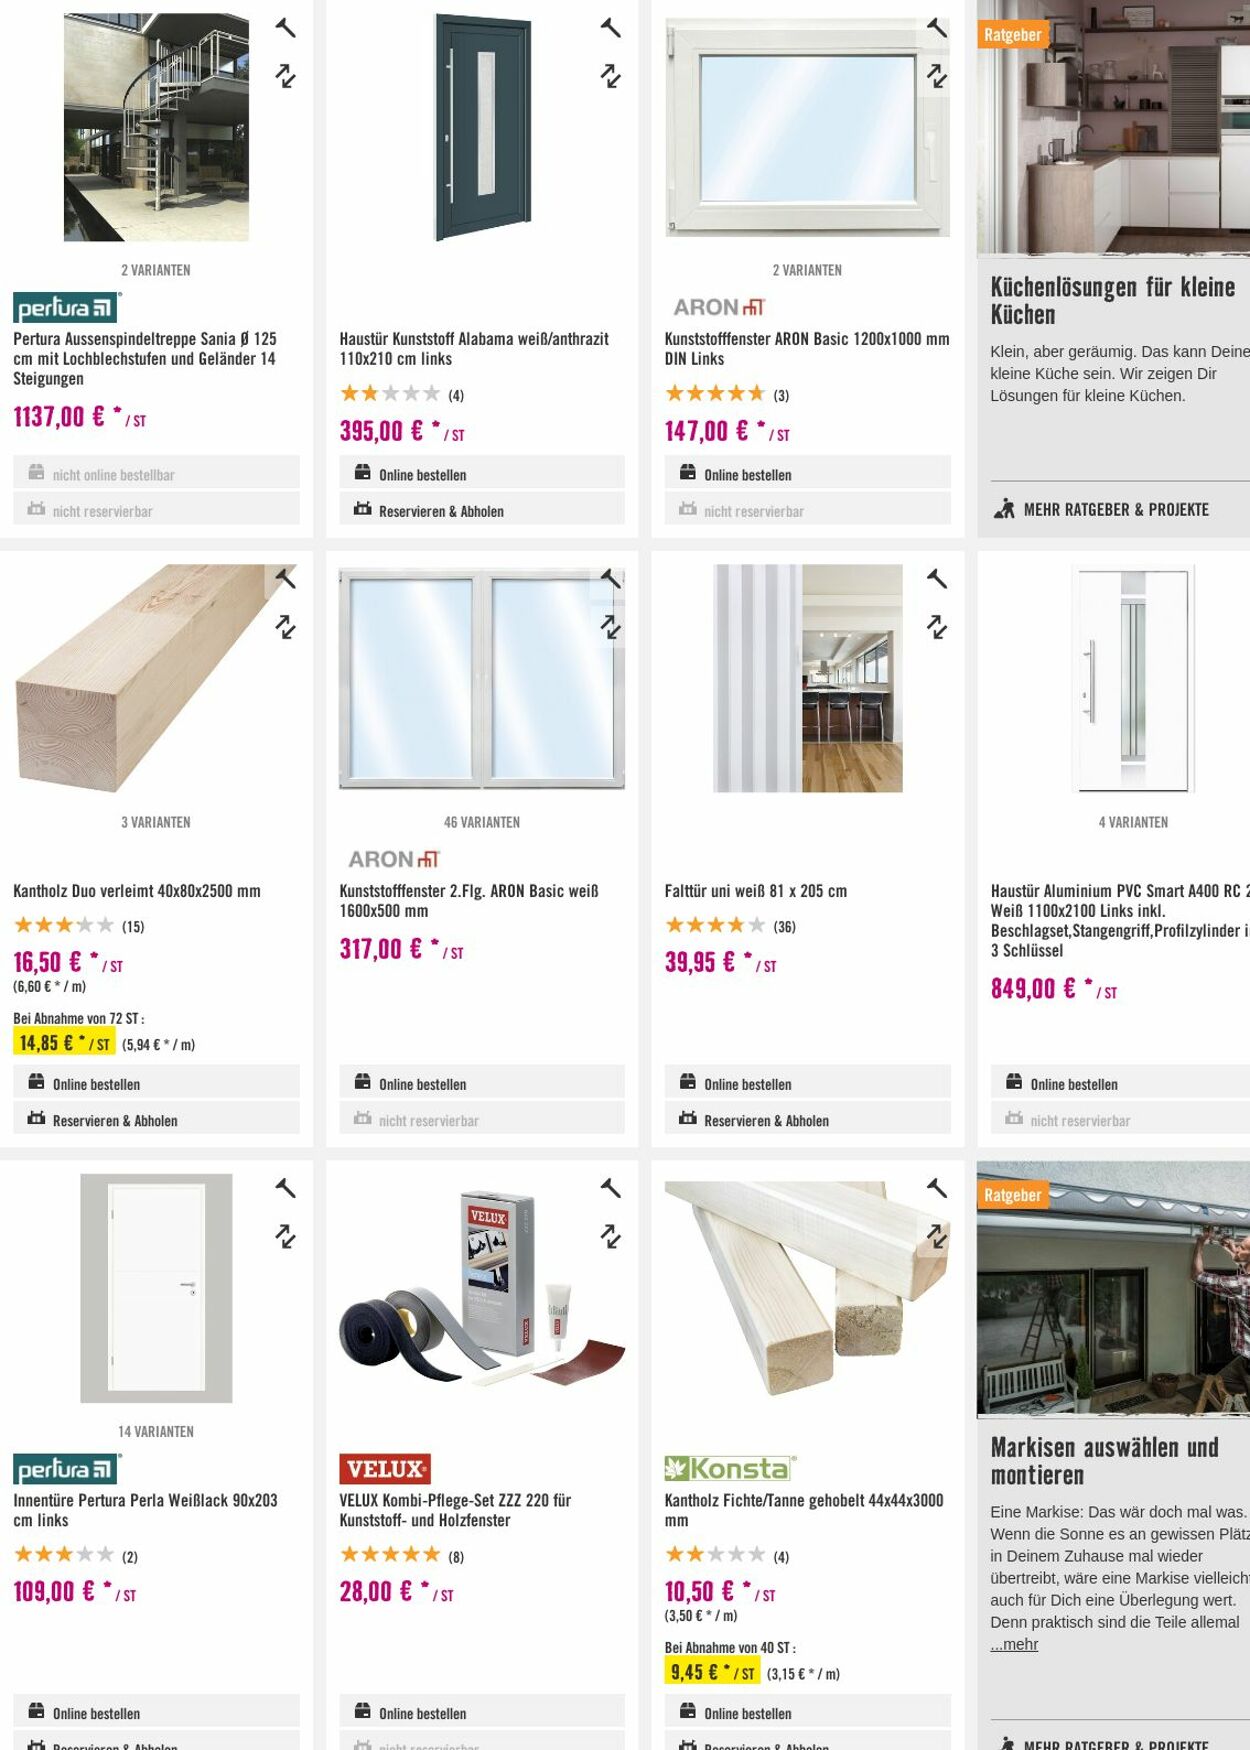The width and height of the screenshot is (1250, 1750).
Task: Expand Markisen article with '...mehr' link
Action: tap(1014, 1644)
